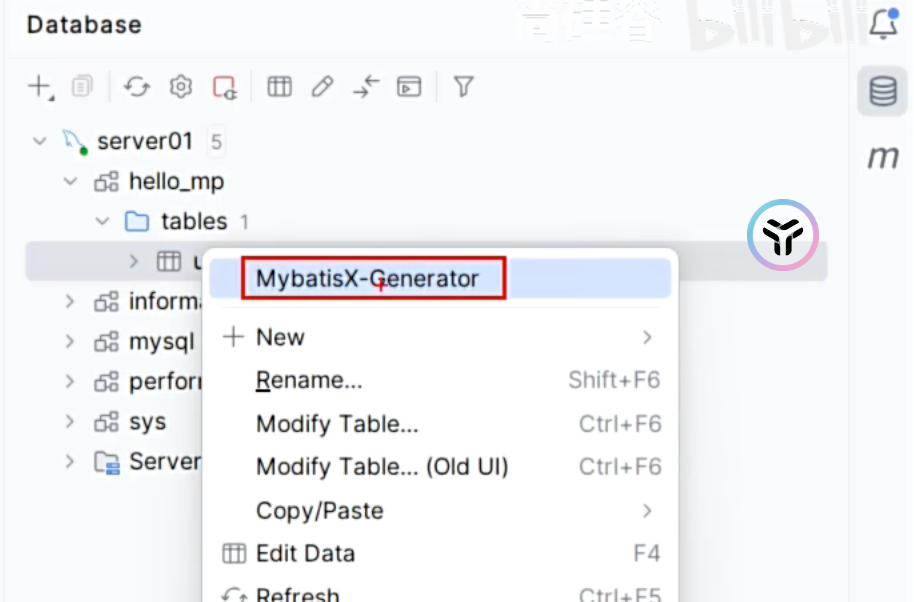Viewport: 914px width, 602px height.
Task: Click the tables folder icon
Action: click(x=137, y=221)
